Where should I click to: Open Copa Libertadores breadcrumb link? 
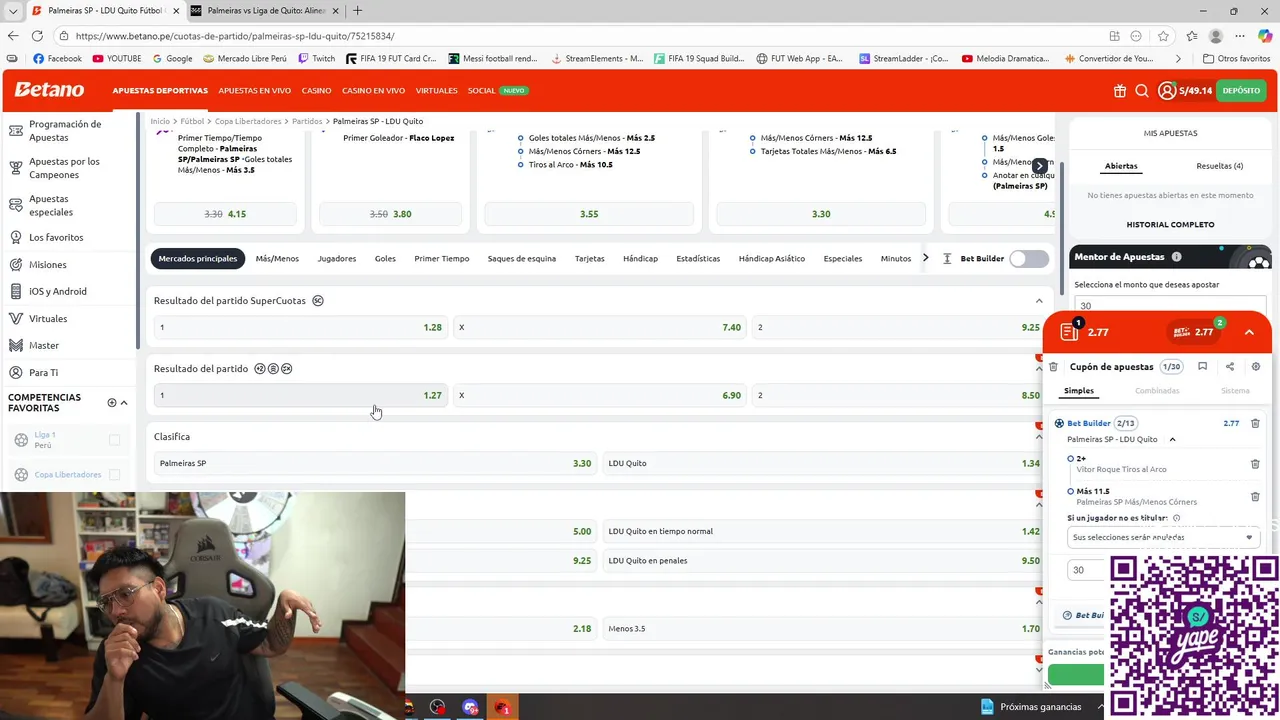pos(248,121)
